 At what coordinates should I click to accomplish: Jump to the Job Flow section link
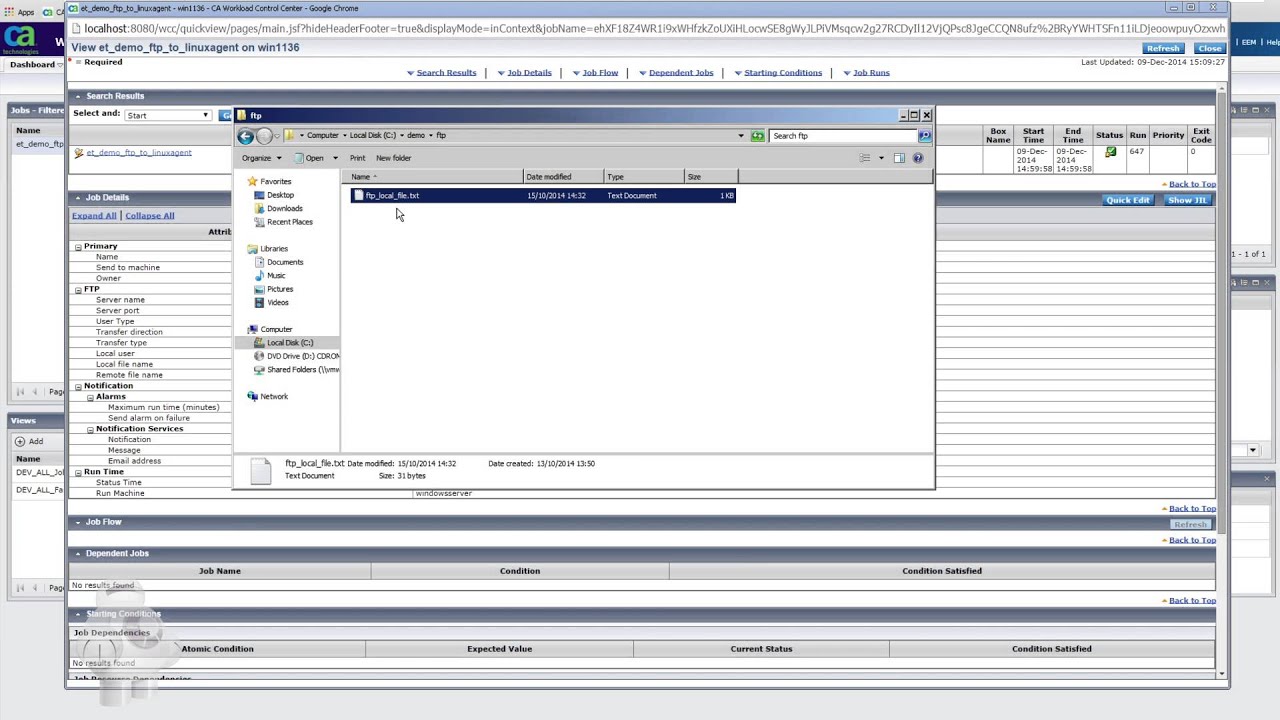(x=600, y=73)
